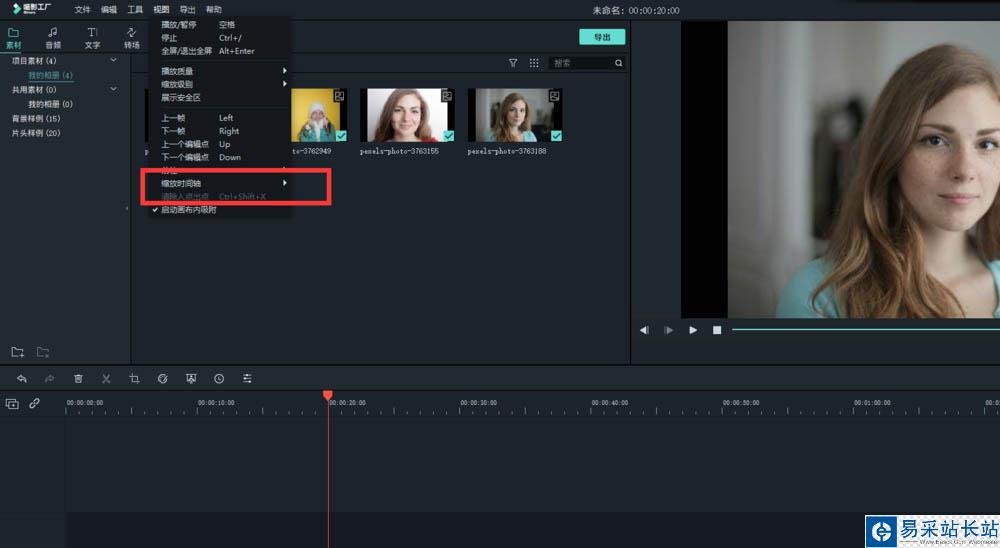Choose 停止 from the menu

click(220, 38)
